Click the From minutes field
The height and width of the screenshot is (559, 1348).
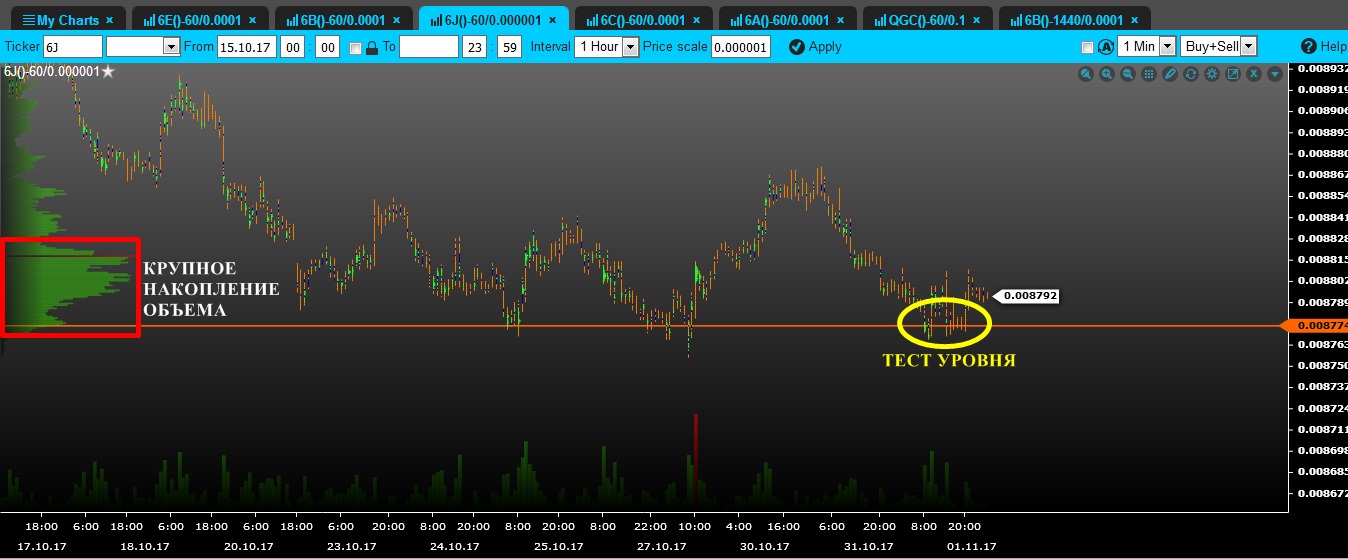tap(327, 46)
